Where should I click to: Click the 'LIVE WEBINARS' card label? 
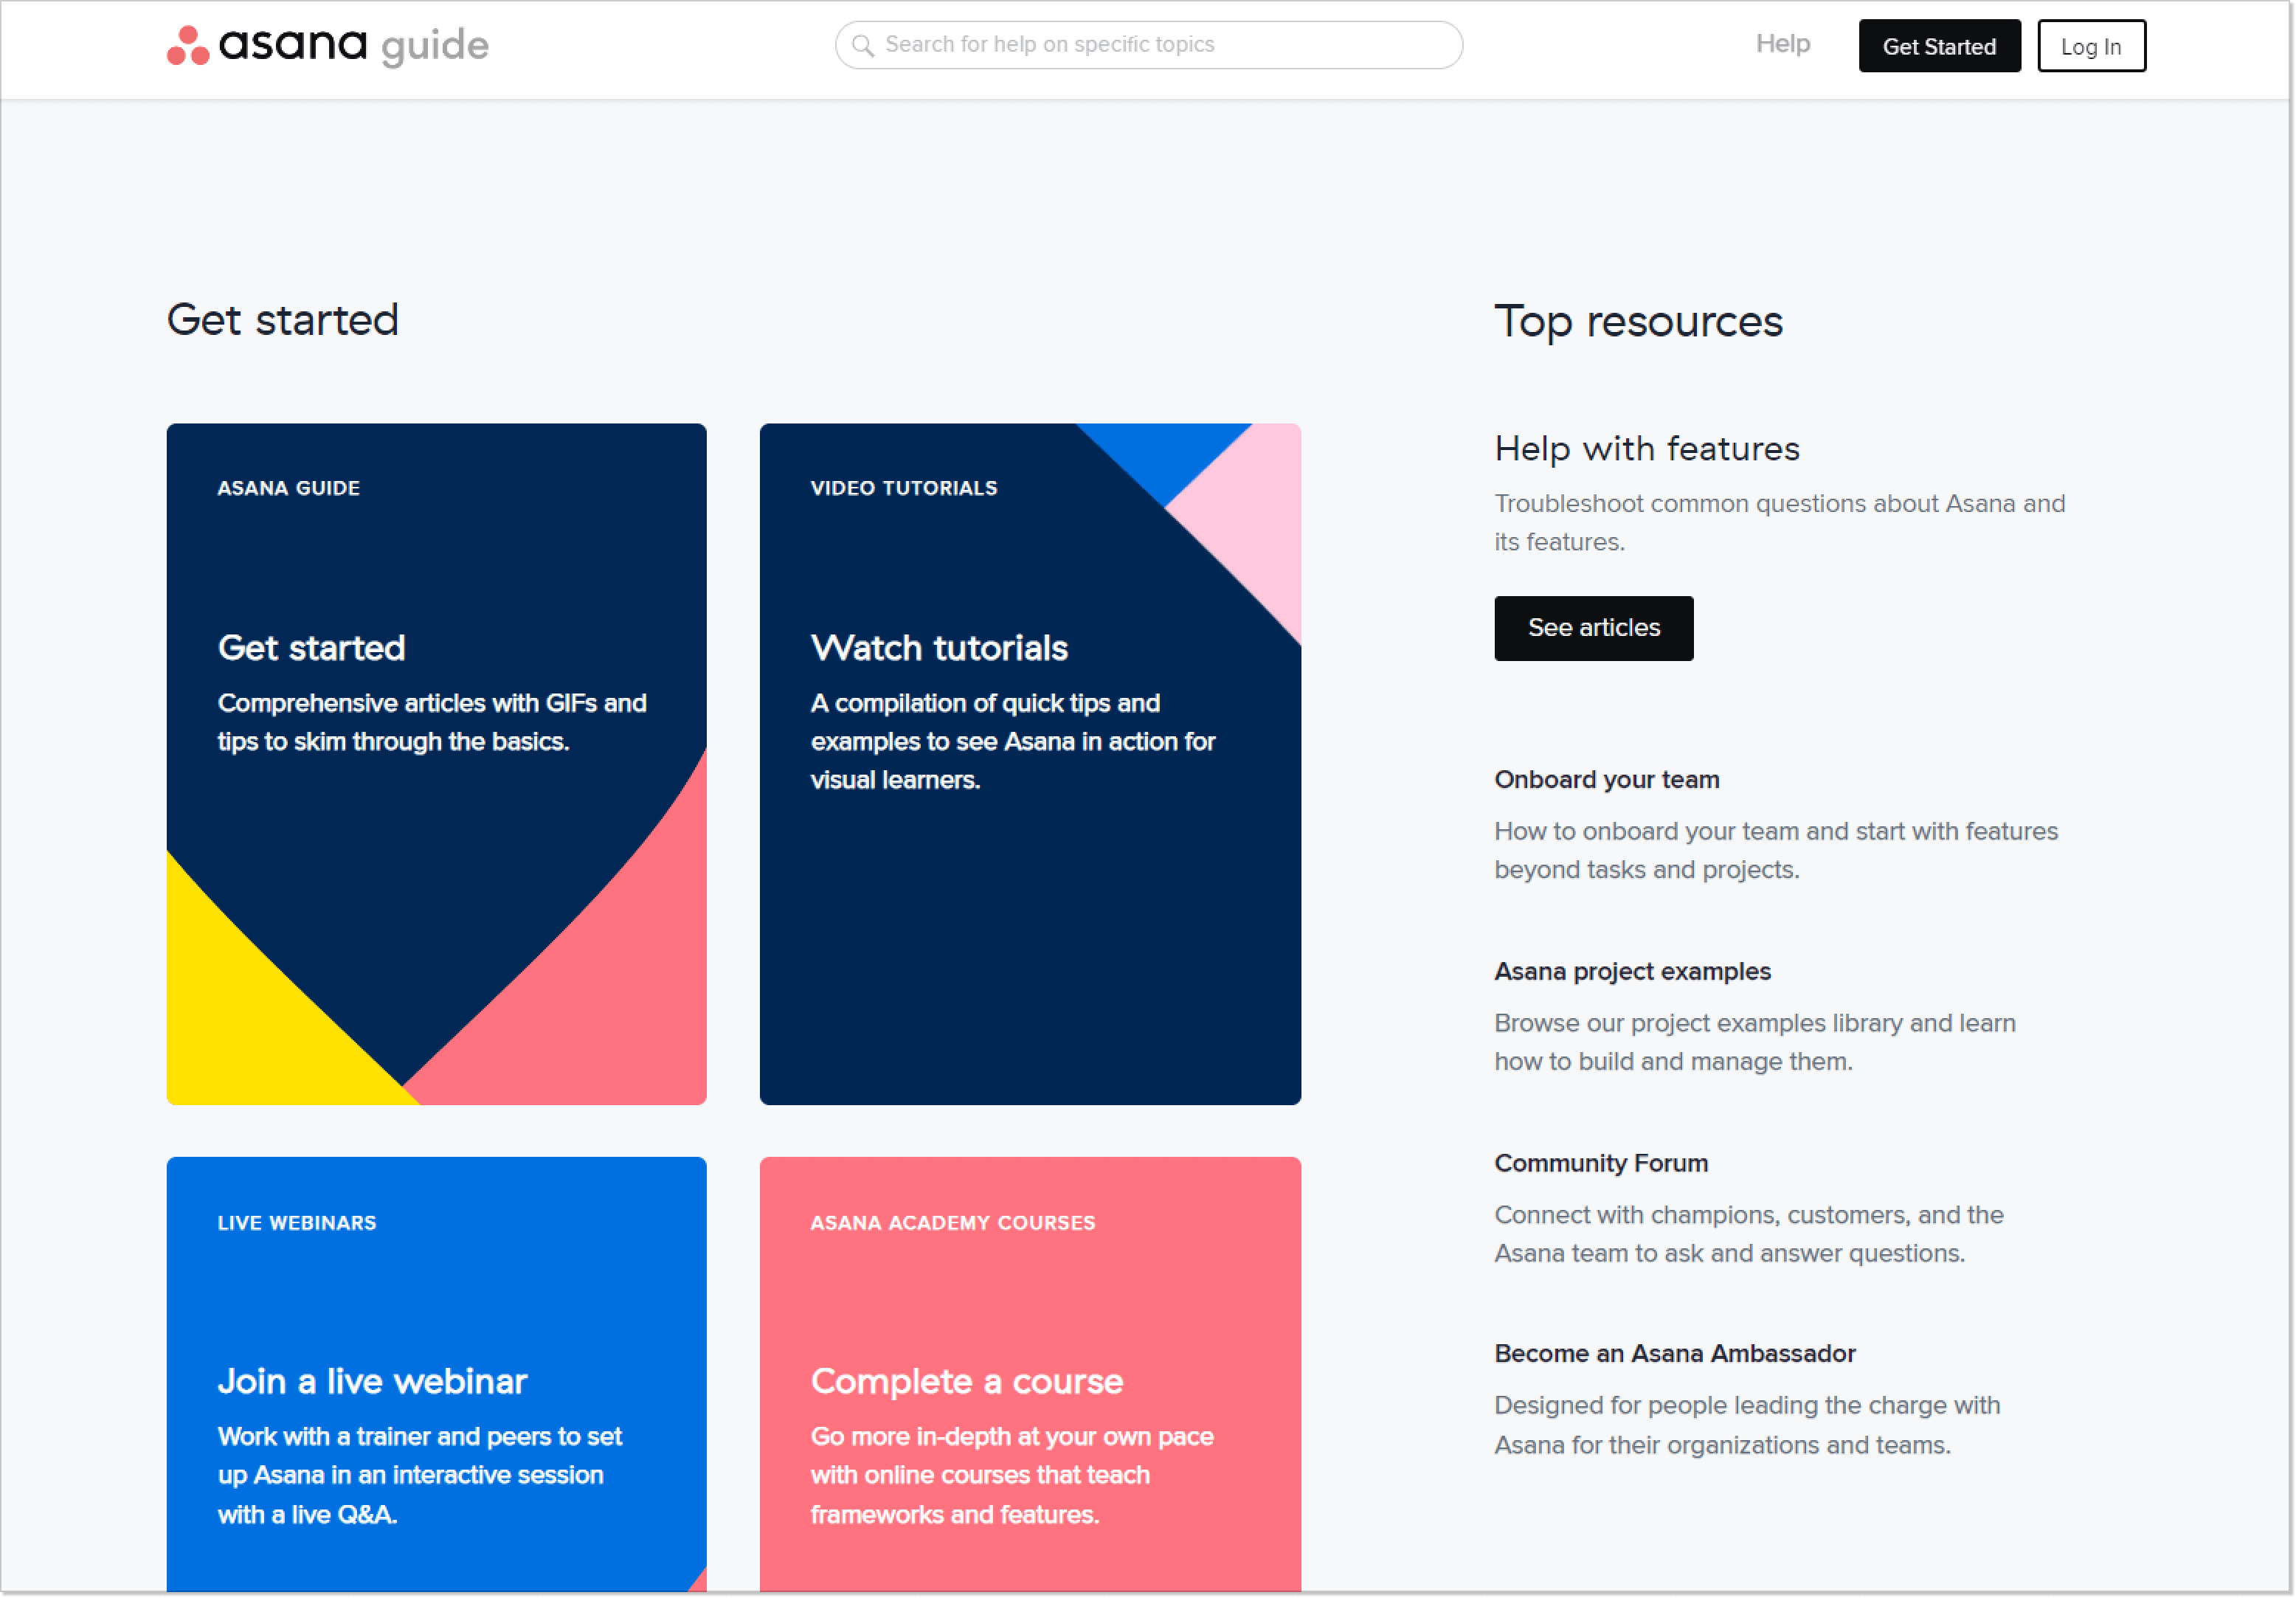tap(297, 1223)
